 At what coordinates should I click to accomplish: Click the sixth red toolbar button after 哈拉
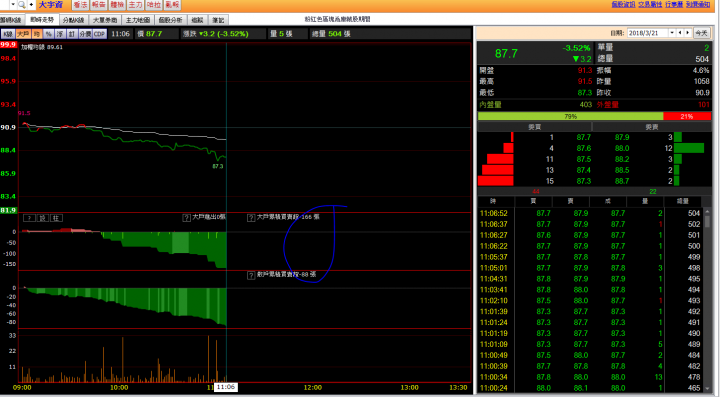pyautogui.click(x=172, y=5)
